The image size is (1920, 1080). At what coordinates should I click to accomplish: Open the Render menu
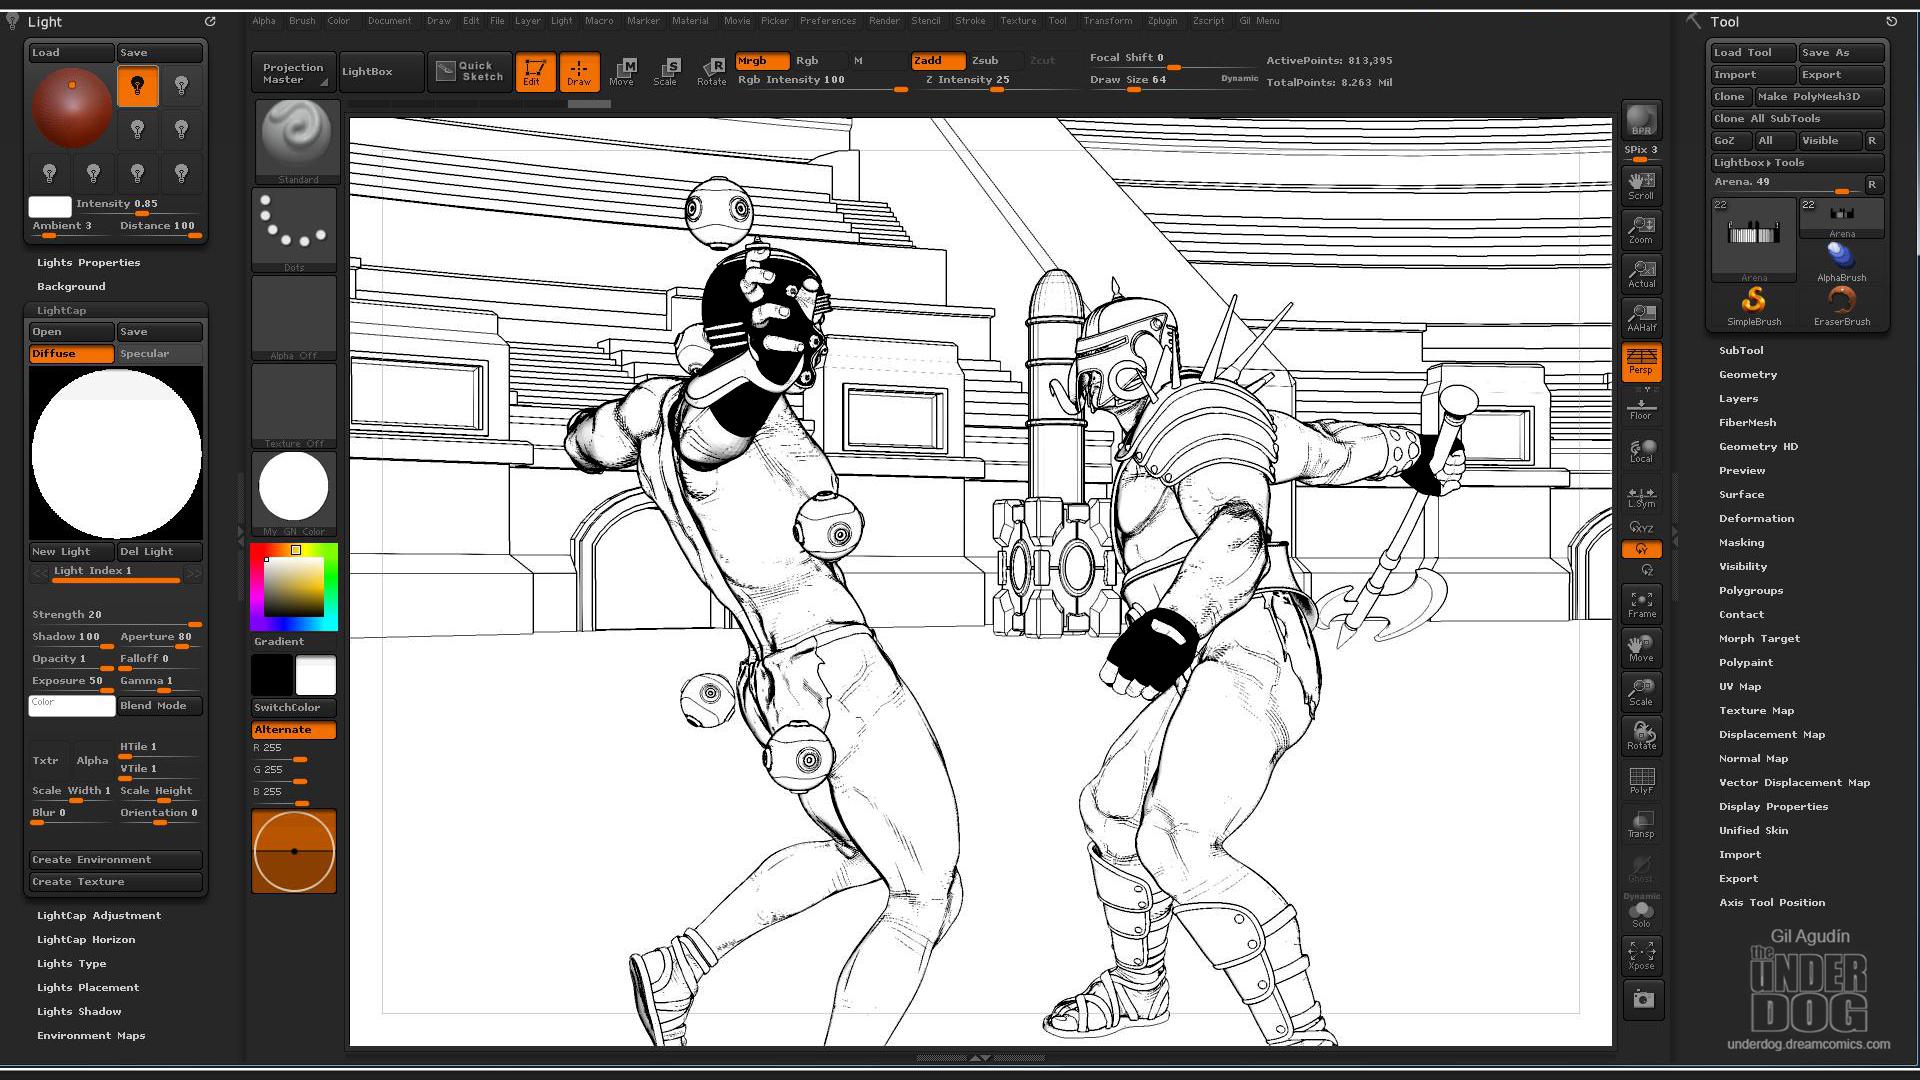(884, 21)
